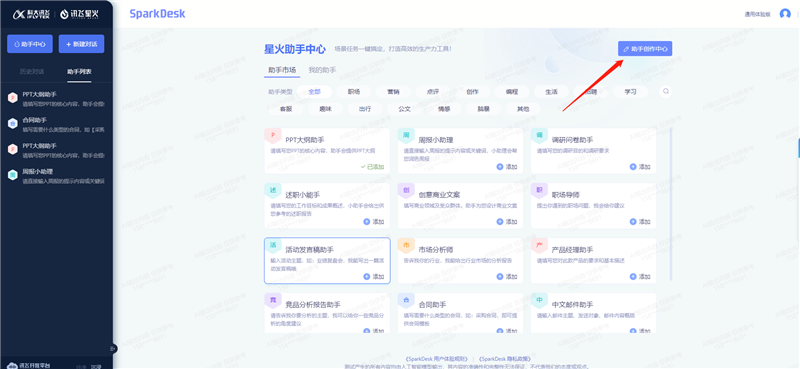The image size is (800, 369).
Task: Click the pink P badge on PPT大纲助手 card
Action: pos(272,135)
